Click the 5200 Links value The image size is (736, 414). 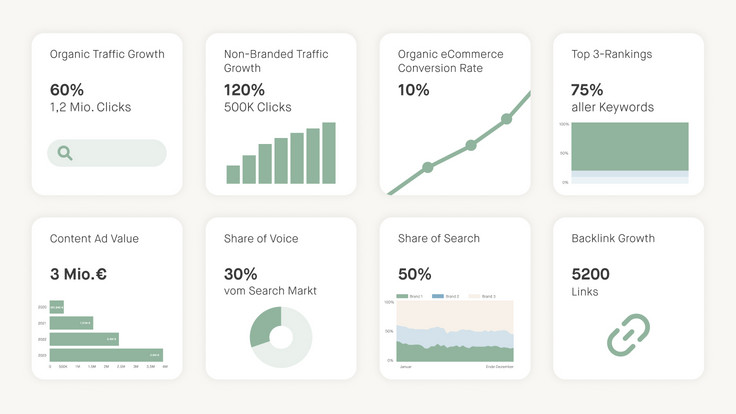(x=590, y=274)
